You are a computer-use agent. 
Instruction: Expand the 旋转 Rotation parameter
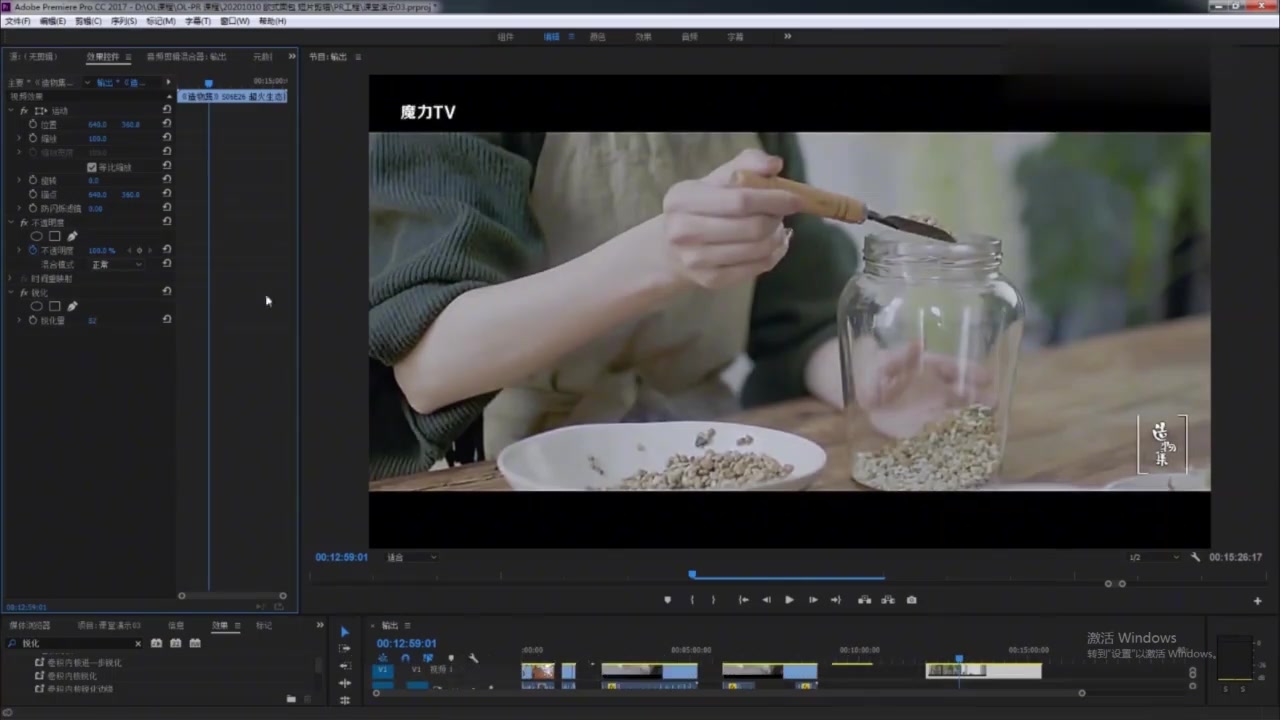(19, 180)
